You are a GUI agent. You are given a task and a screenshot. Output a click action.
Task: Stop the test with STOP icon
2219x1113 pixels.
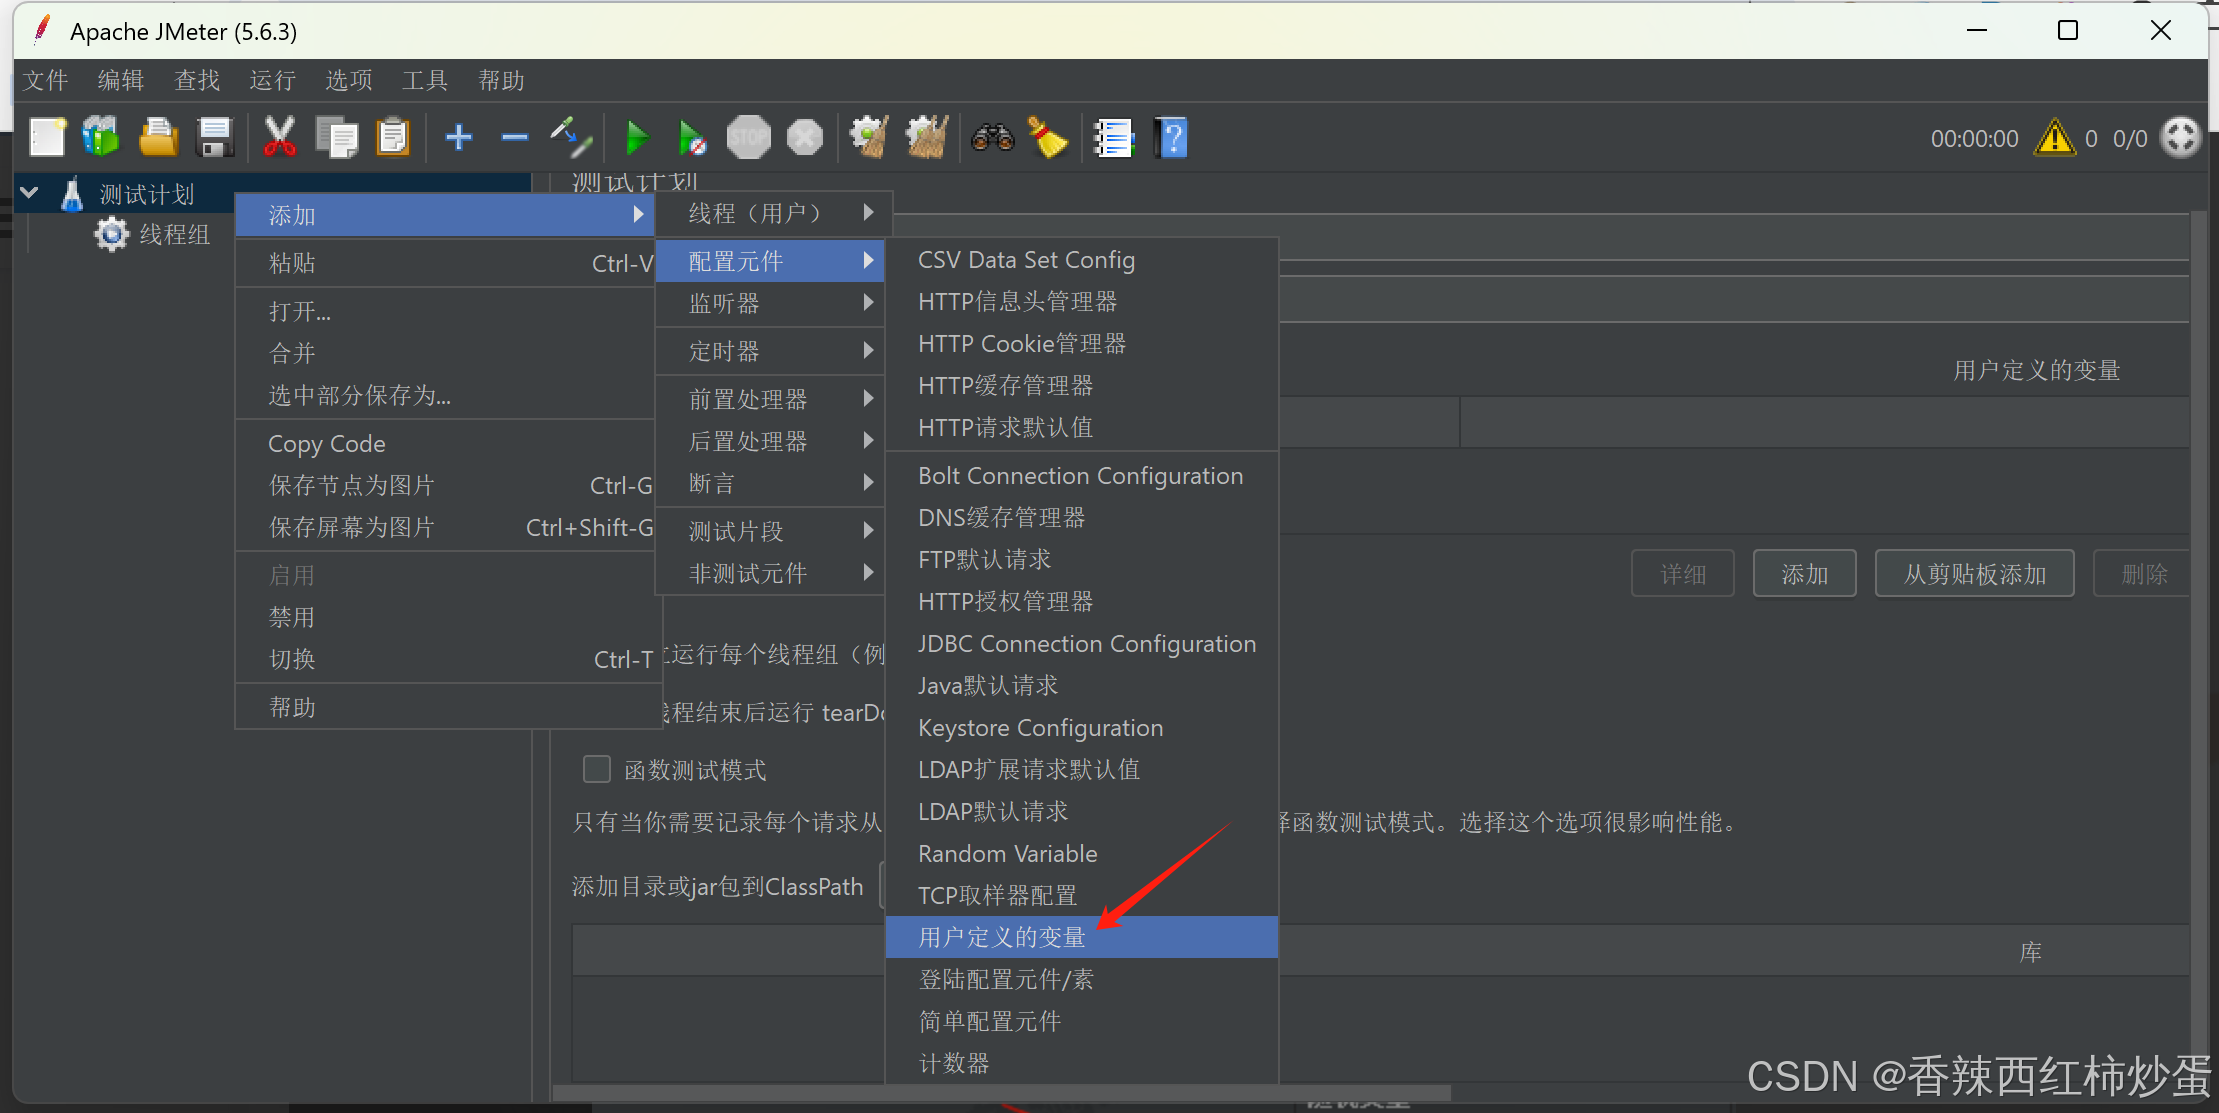pyautogui.click(x=749, y=138)
